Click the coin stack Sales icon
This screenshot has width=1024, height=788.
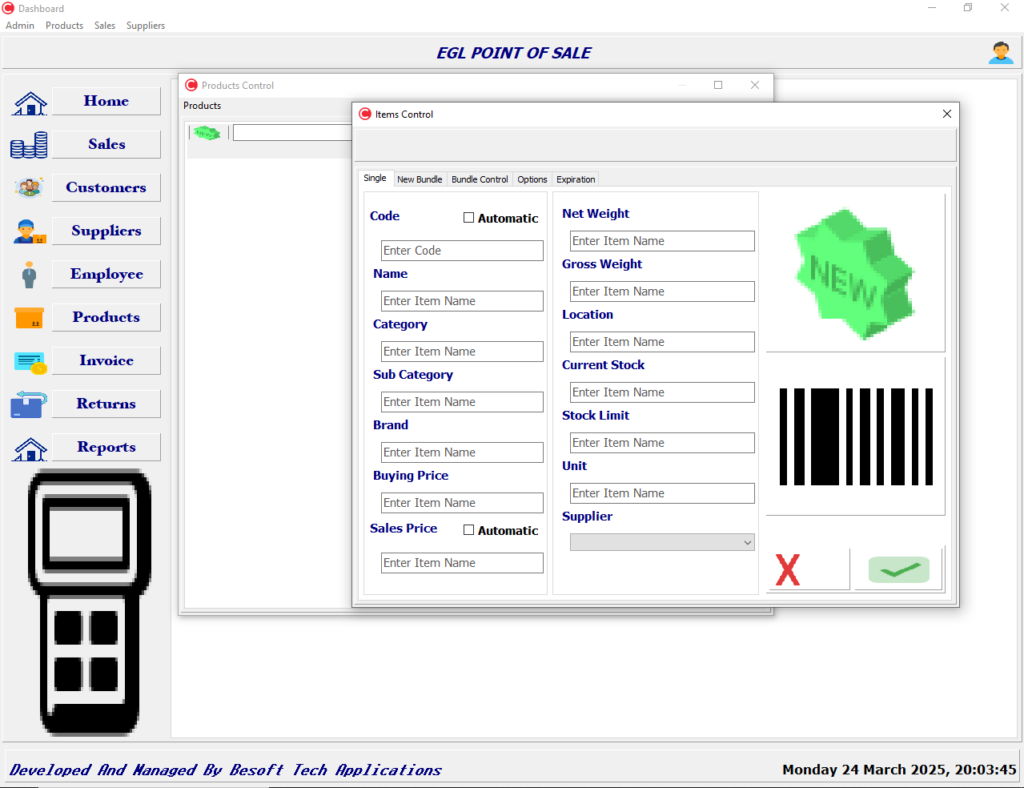click(x=29, y=145)
